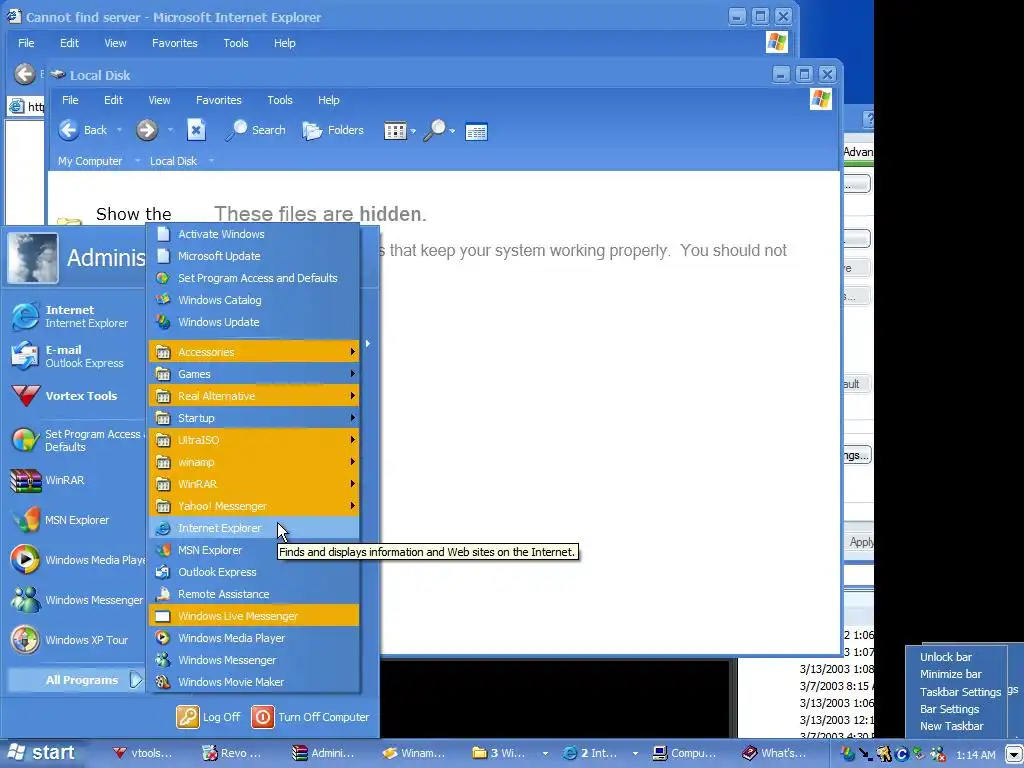The width and height of the screenshot is (1024, 768).
Task: Choose Minimize bar in taskbar popup
Action: coord(951,674)
